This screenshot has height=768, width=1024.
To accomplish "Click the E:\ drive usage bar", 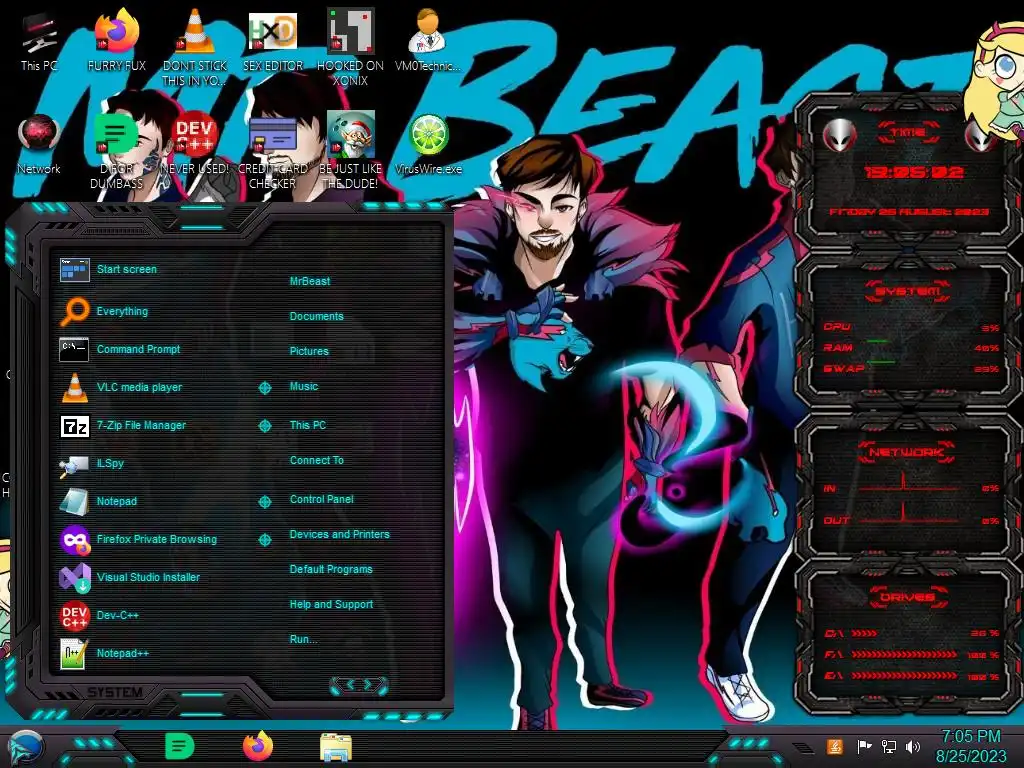I will point(904,675).
